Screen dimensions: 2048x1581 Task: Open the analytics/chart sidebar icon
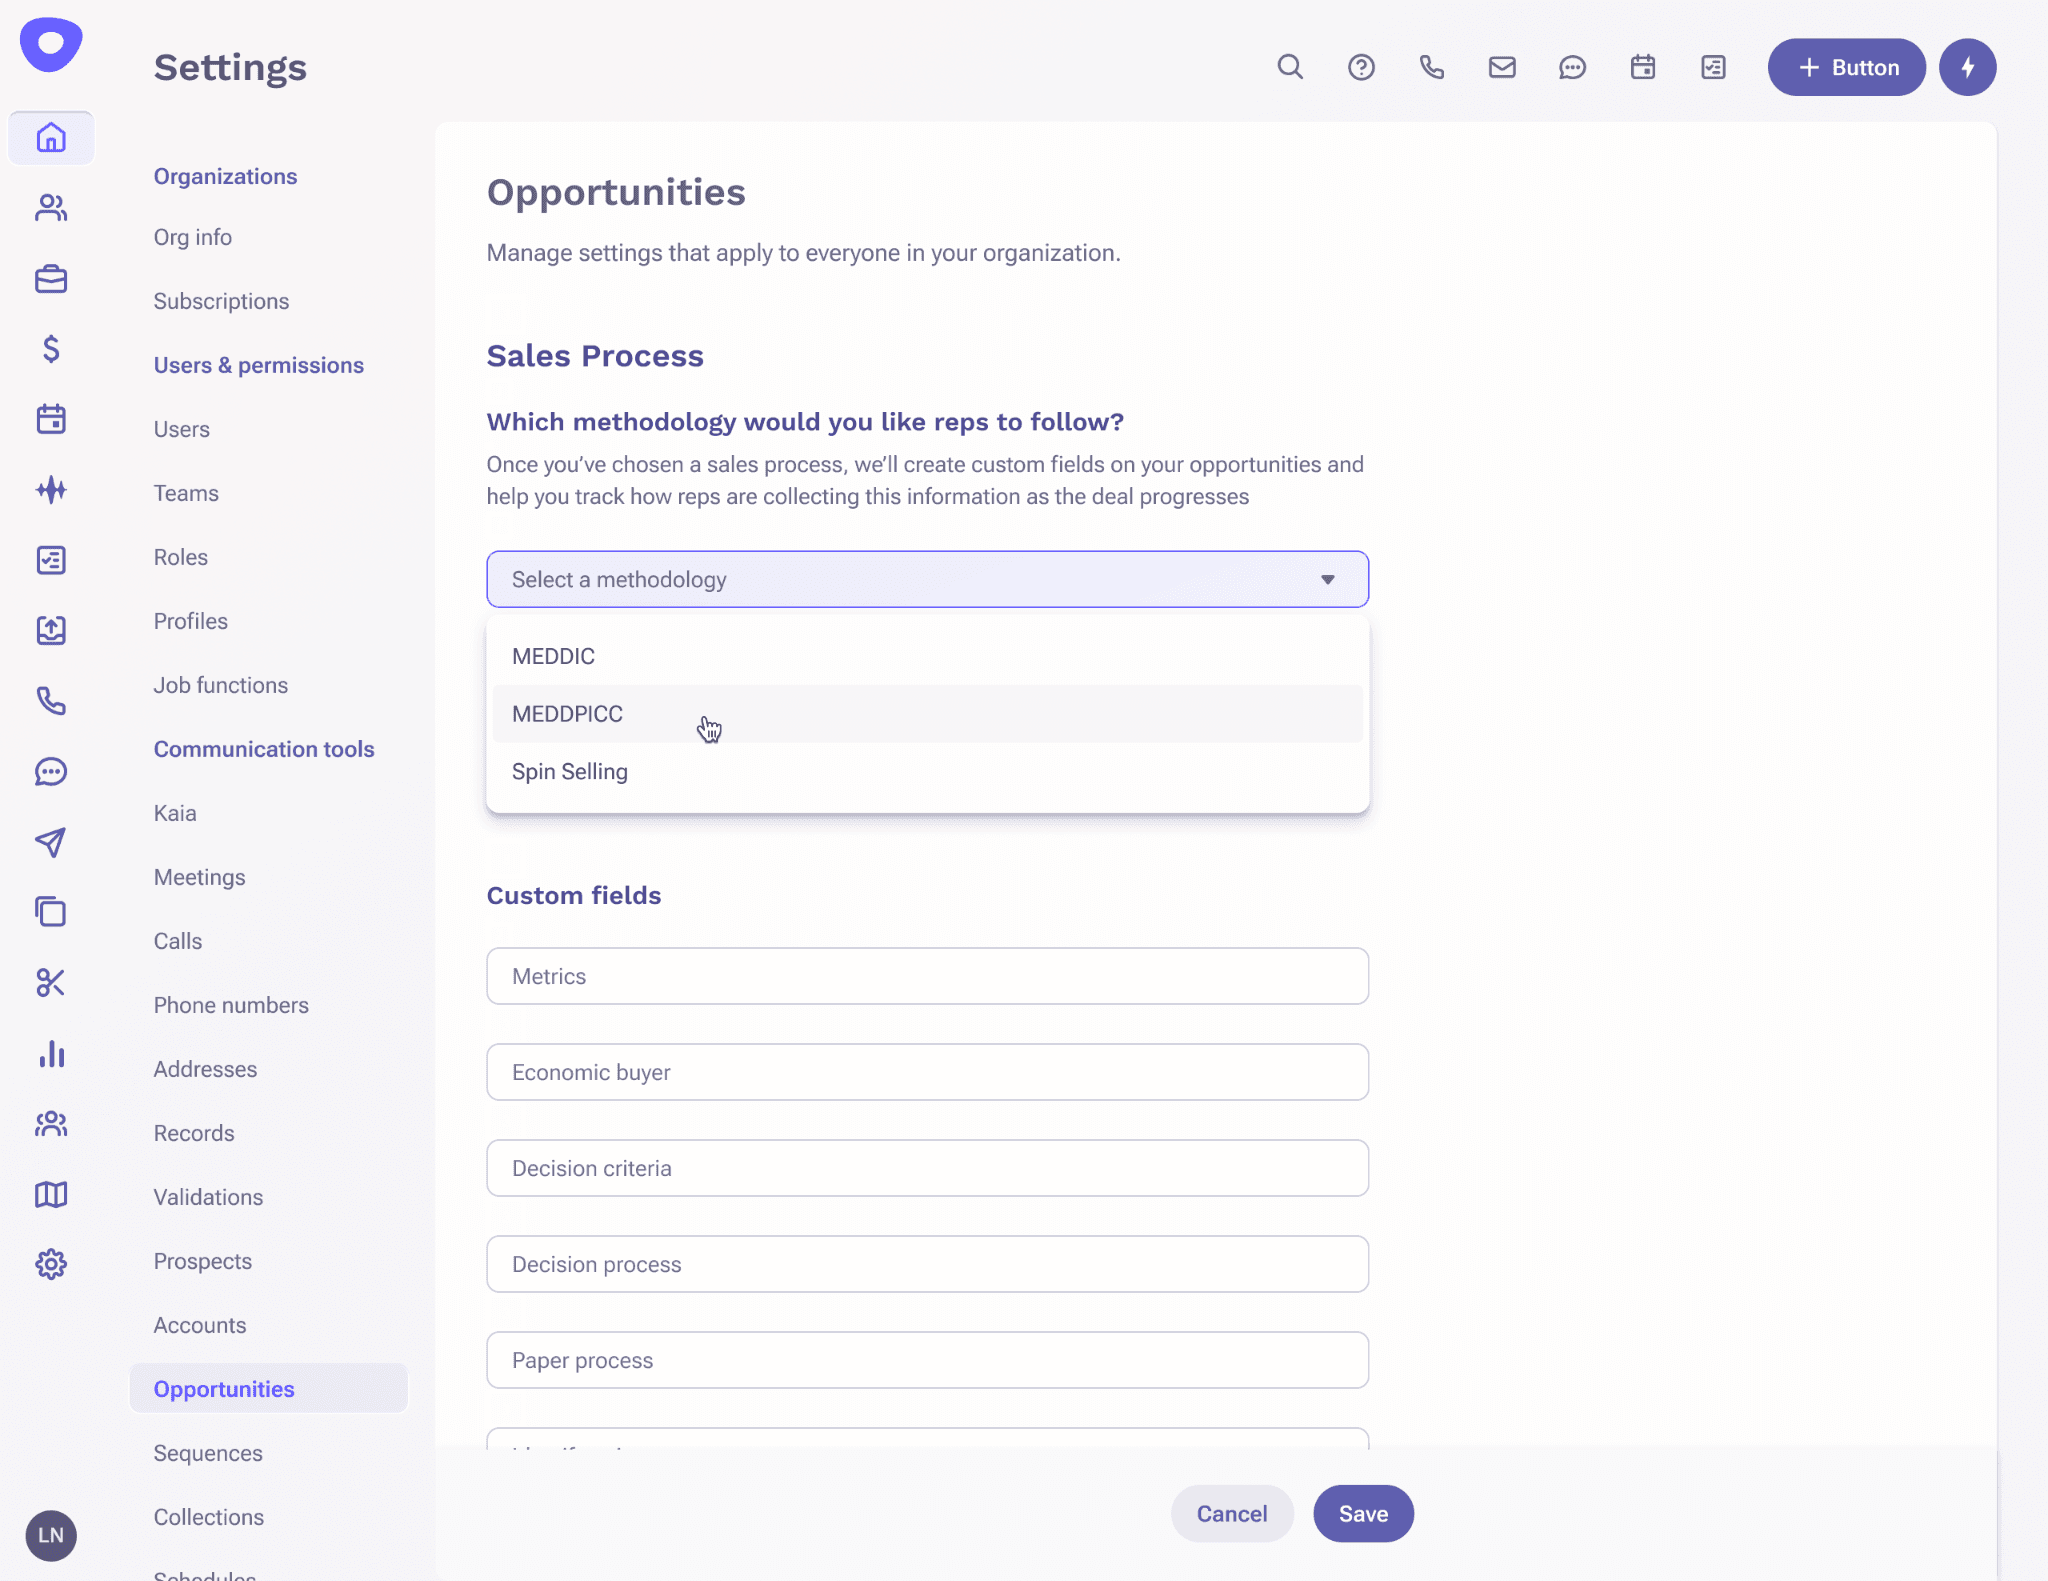(x=50, y=1053)
